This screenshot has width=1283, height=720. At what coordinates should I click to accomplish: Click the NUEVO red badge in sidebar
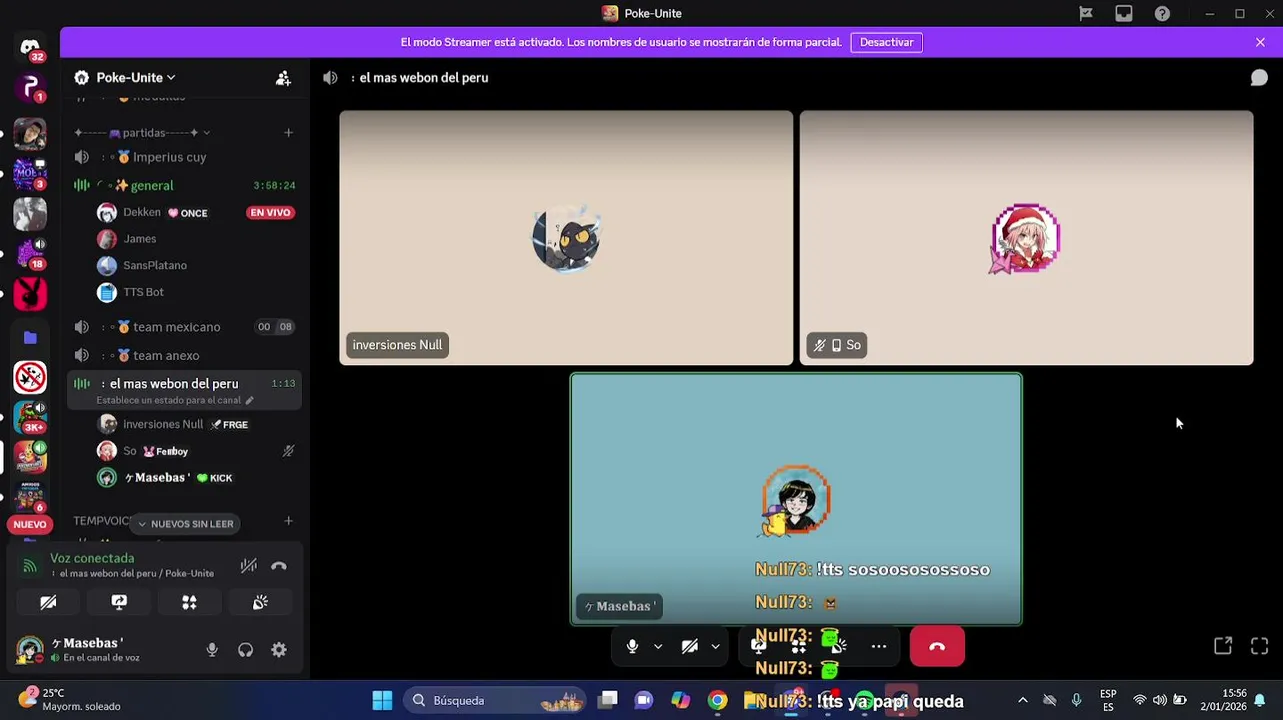point(30,524)
